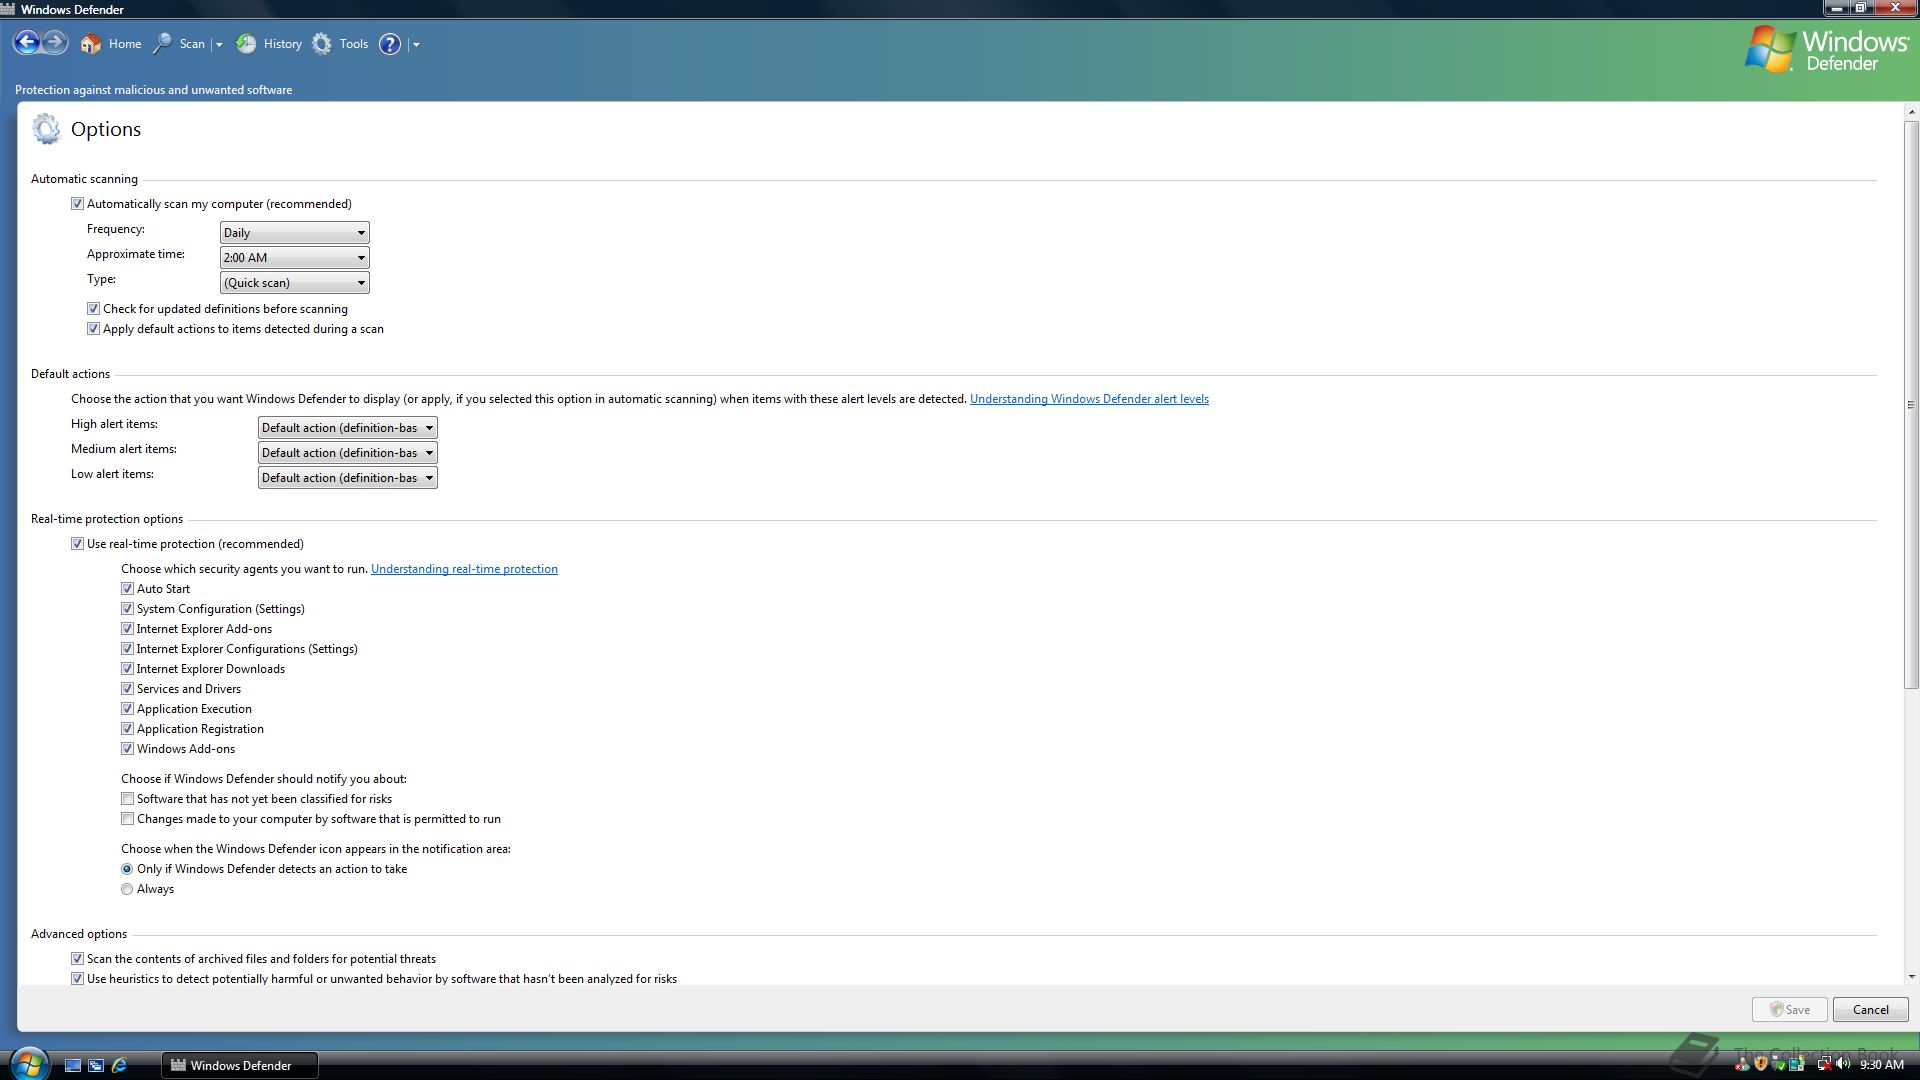Viewport: 1920px width, 1080px height.
Task: Click the security shield warning tray icon
Action: 1761,1064
